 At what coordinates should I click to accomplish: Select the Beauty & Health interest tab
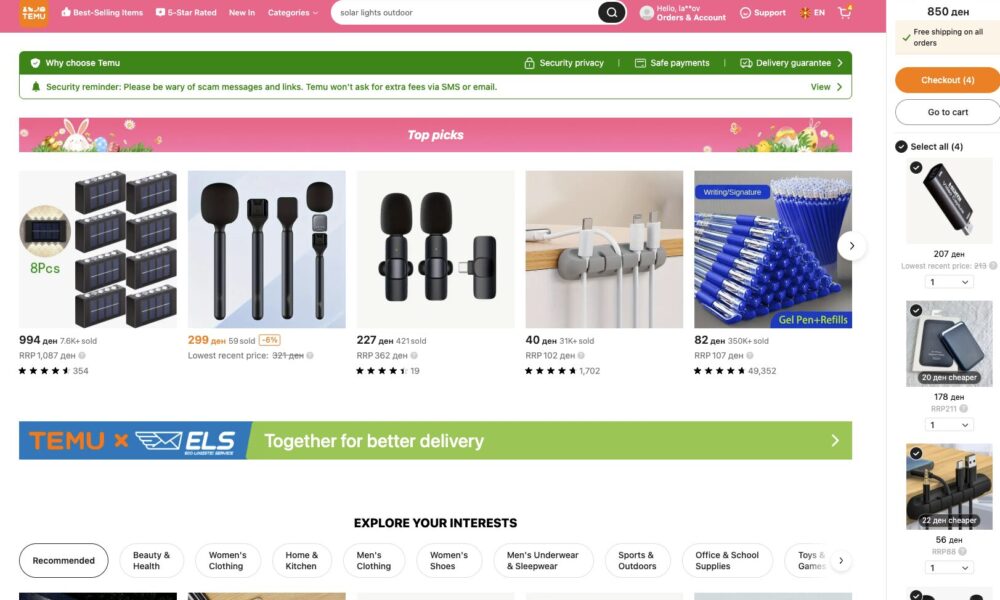[151, 560]
